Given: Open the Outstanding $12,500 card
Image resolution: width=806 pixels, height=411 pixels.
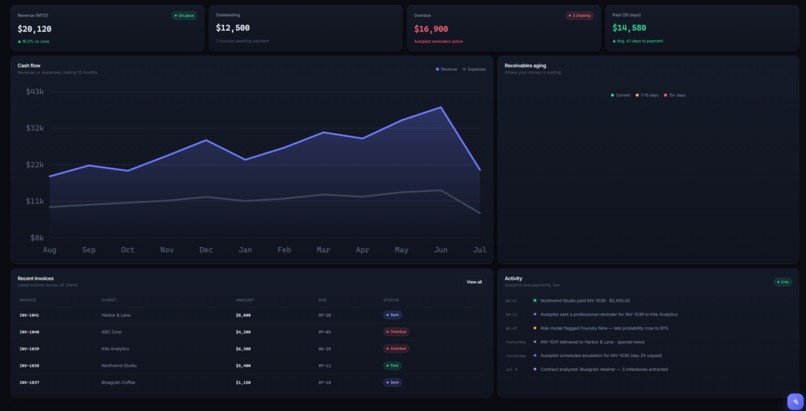Looking at the screenshot, I should point(305,28).
